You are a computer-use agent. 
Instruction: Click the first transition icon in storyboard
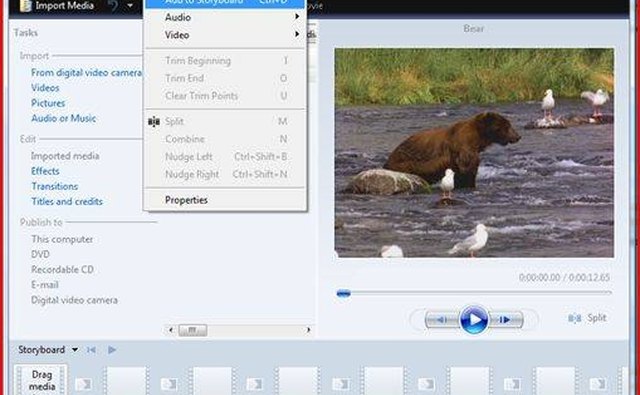tap(84, 384)
